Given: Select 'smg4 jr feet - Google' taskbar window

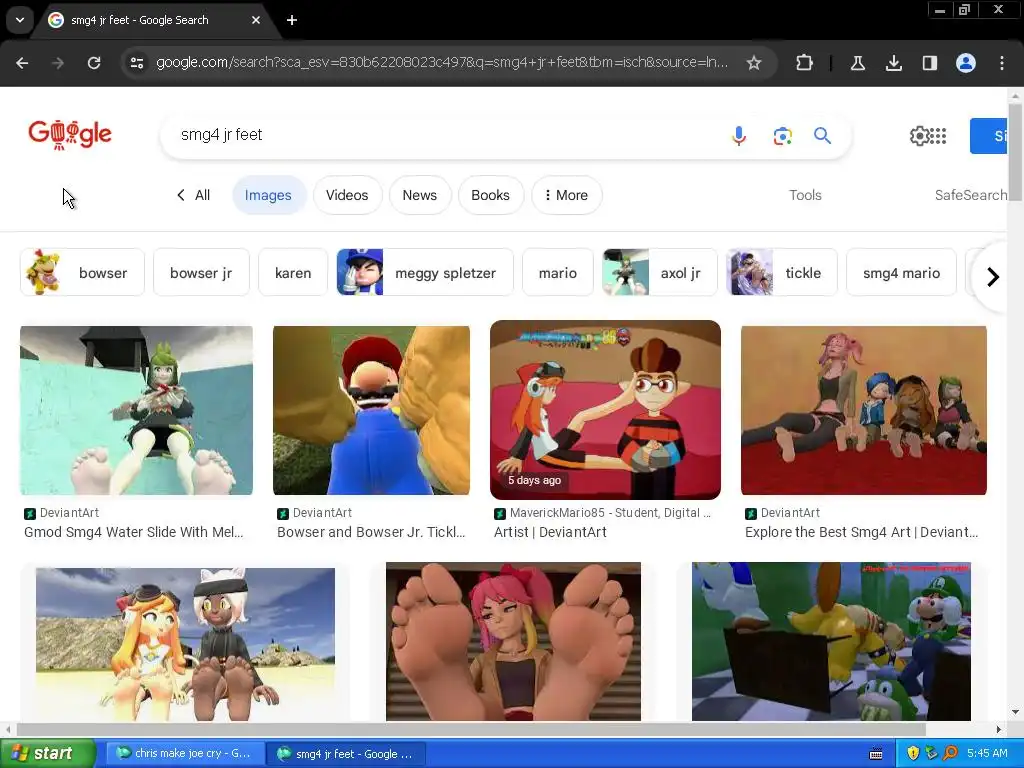Looking at the screenshot, I should [x=346, y=754].
